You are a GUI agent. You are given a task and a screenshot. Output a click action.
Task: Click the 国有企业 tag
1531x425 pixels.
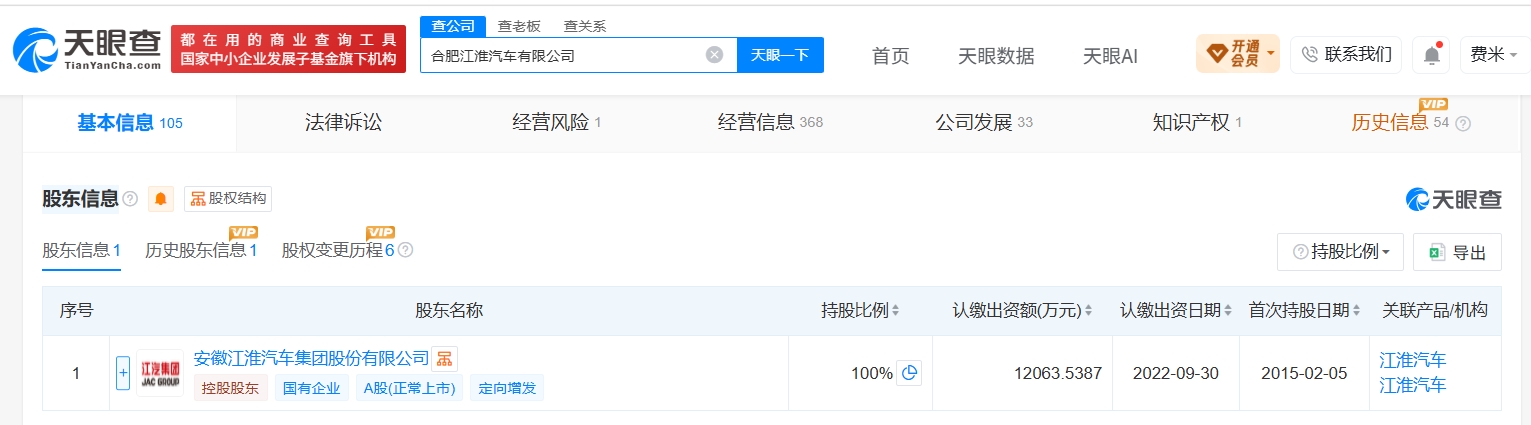point(311,388)
